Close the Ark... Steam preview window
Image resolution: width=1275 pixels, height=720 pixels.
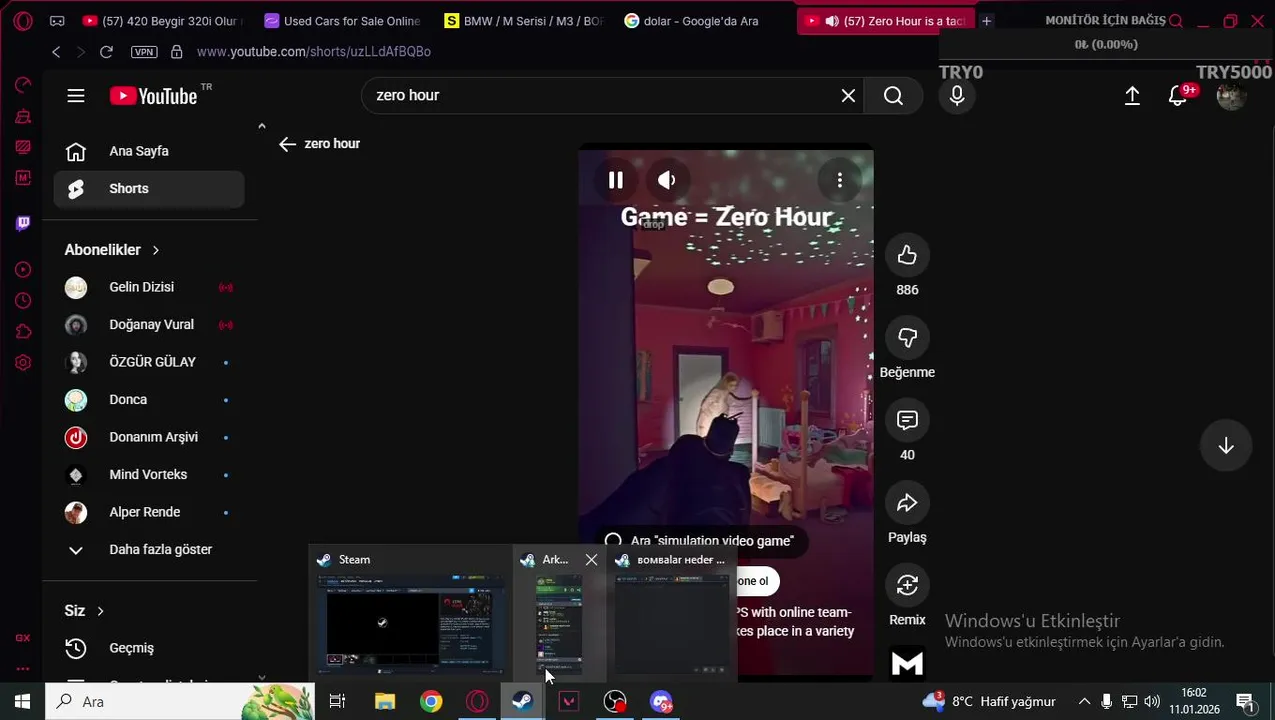591,560
